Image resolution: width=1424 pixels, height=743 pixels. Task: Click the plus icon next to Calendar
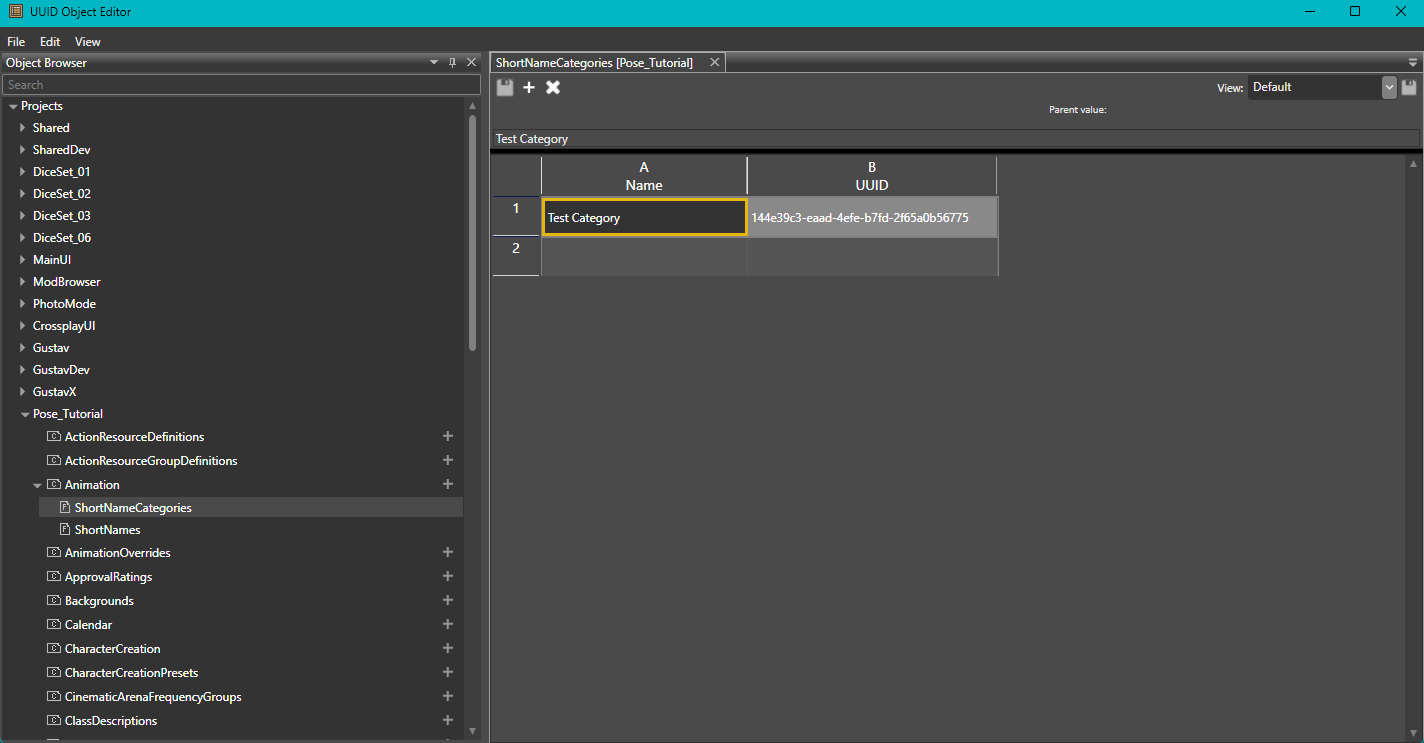click(448, 624)
